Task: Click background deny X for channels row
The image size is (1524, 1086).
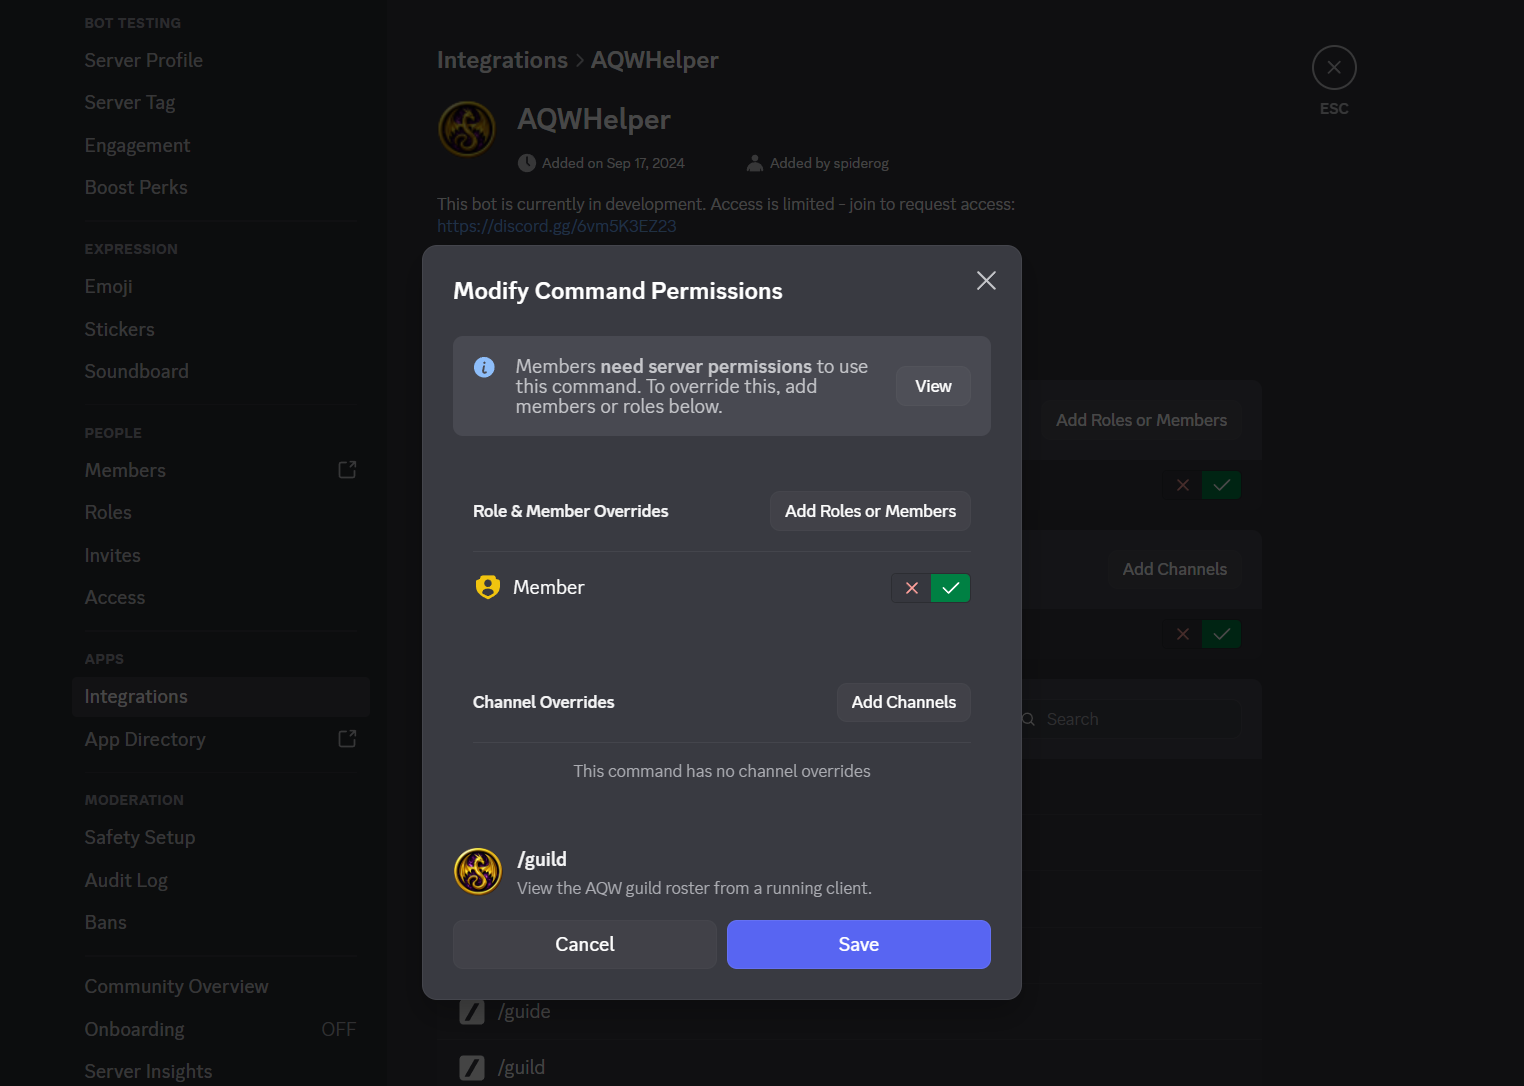Action: tap(1183, 634)
